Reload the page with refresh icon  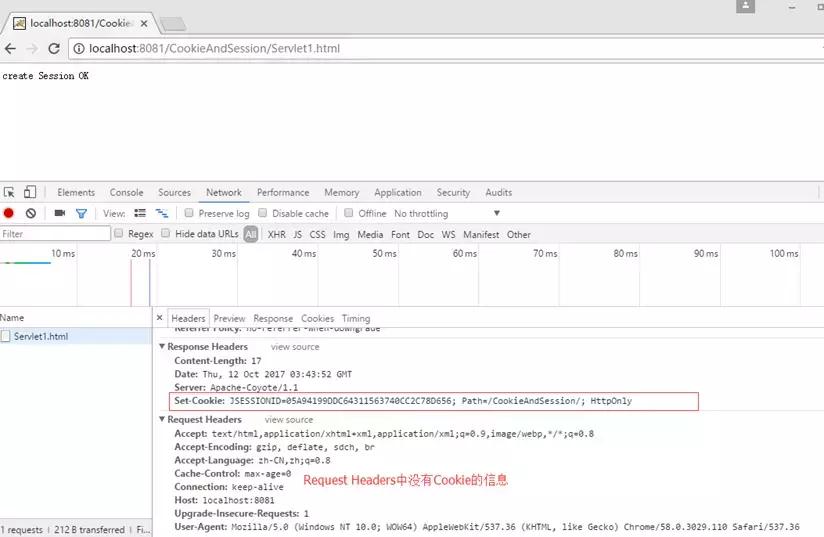click(54, 49)
